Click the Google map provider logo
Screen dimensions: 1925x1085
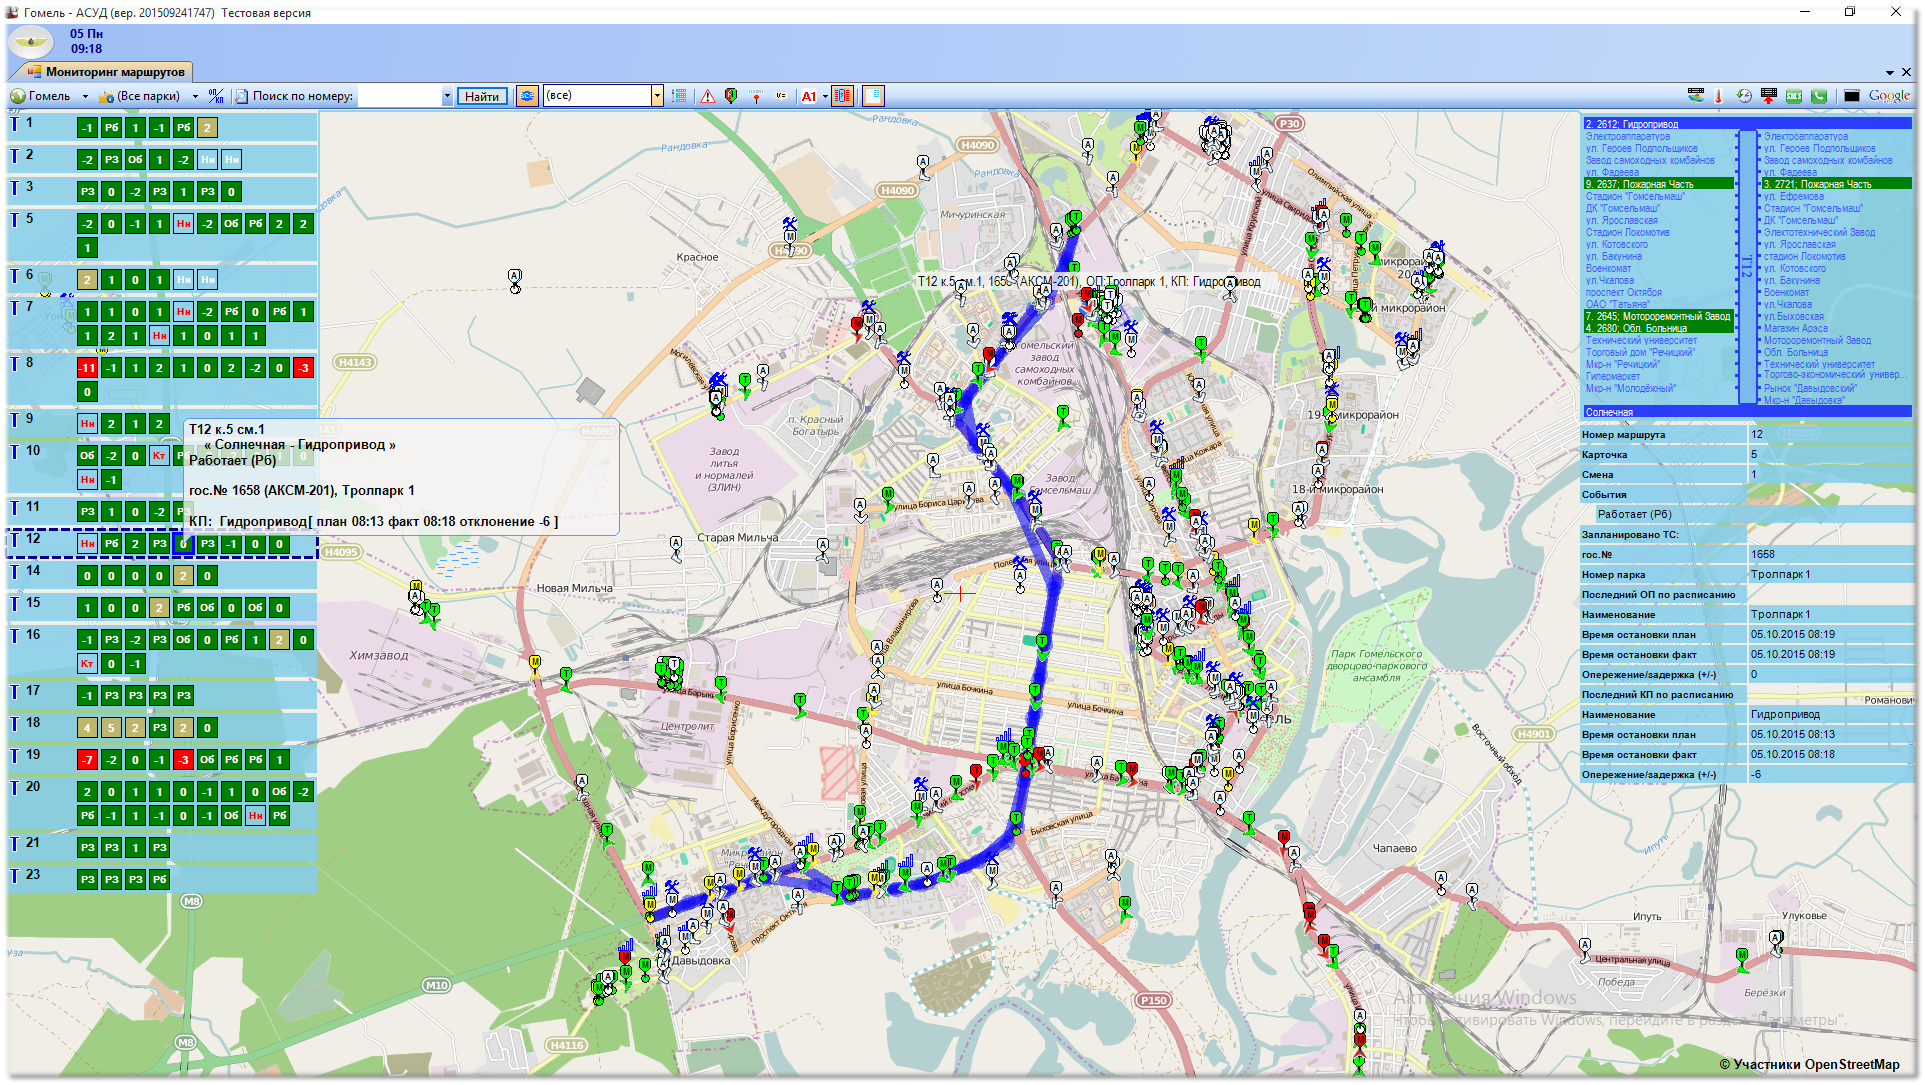[x=1889, y=96]
